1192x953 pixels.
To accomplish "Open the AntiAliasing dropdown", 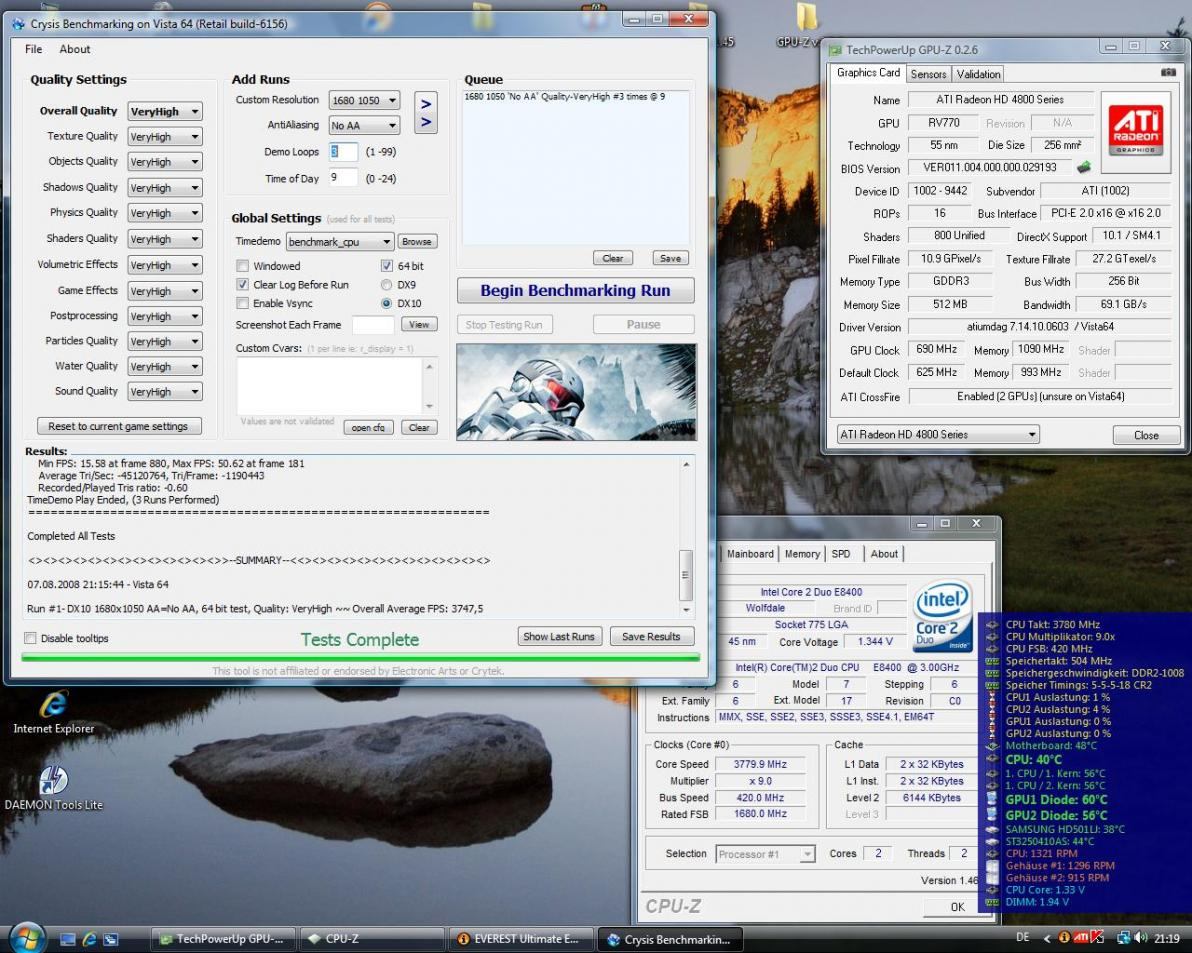I will tap(364, 125).
